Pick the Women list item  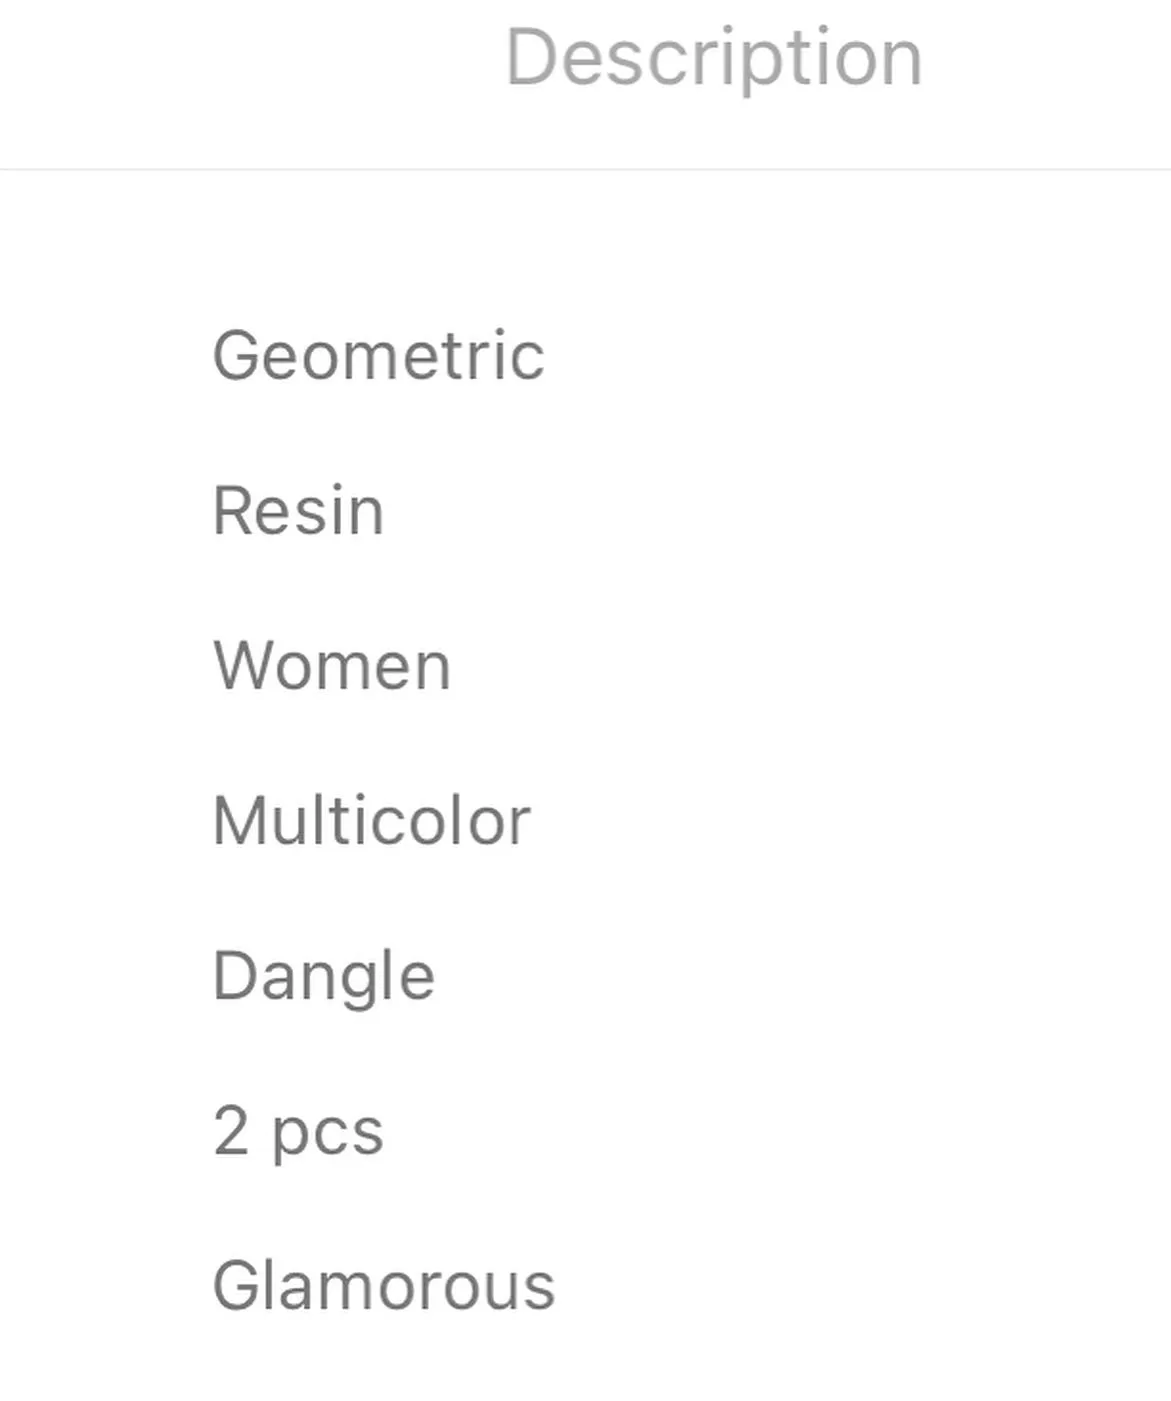pyautogui.click(x=332, y=666)
